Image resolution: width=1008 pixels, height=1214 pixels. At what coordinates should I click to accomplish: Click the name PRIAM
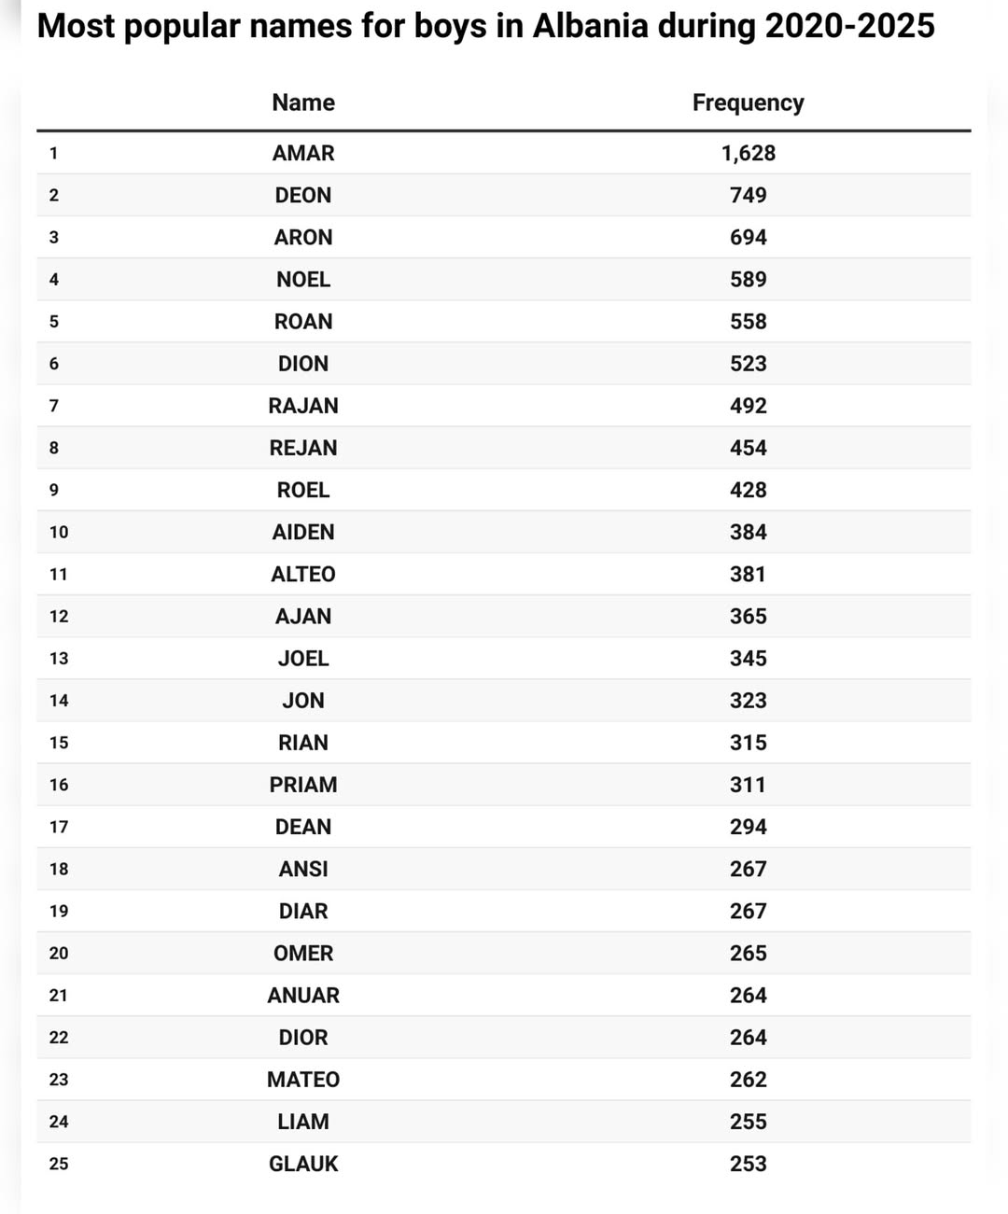303,785
